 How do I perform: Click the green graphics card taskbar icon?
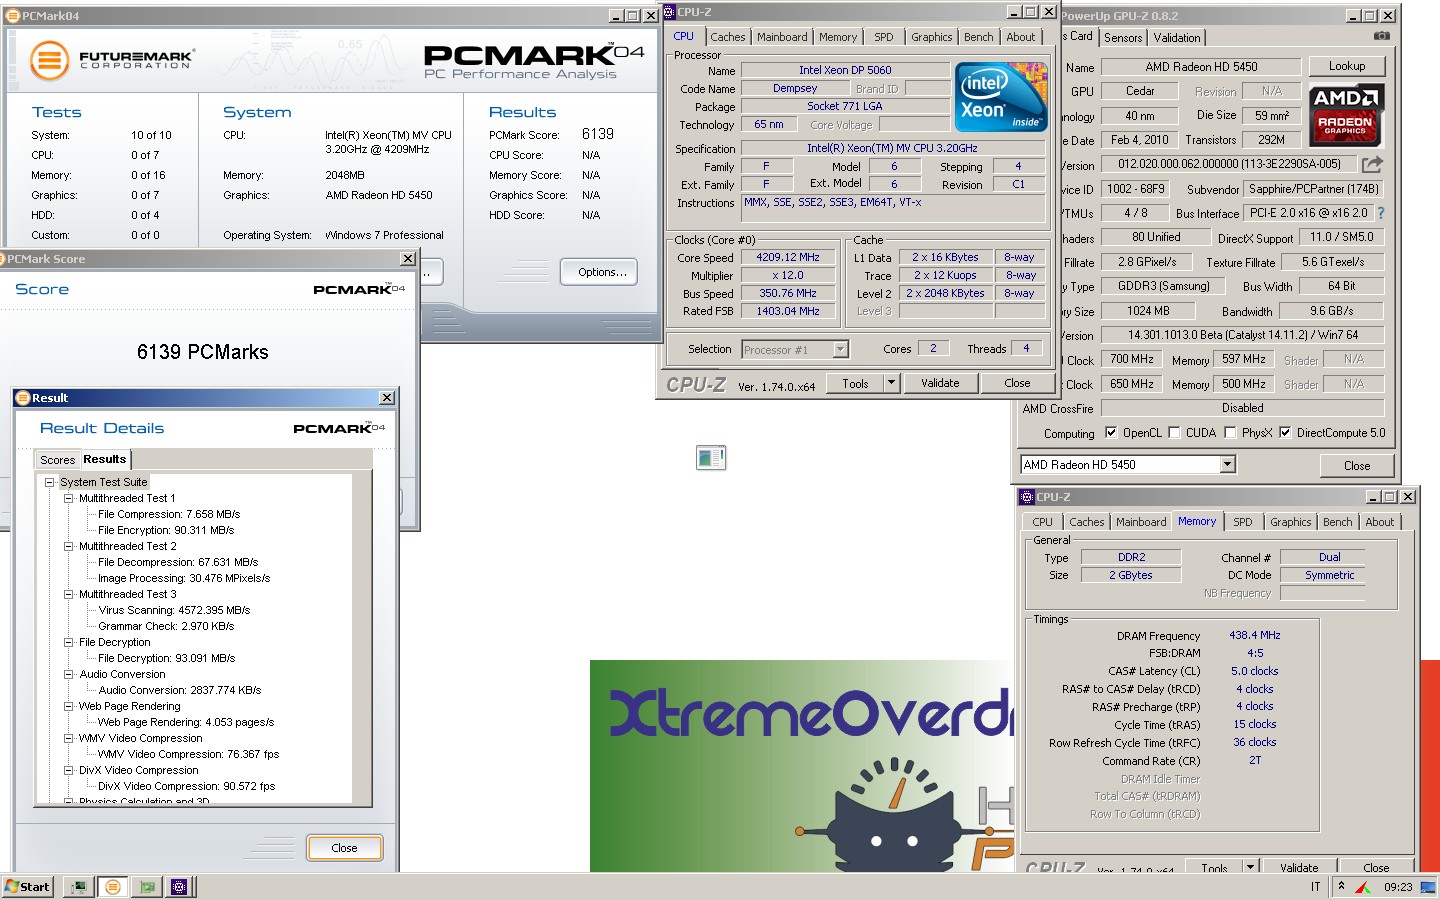(147, 886)
